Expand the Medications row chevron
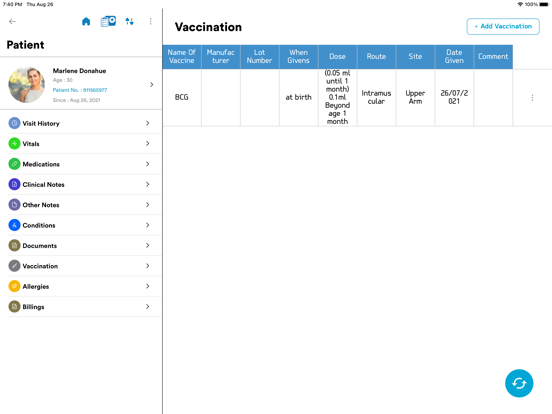This screenshot has width=552, height=414. tap(148, 164)
